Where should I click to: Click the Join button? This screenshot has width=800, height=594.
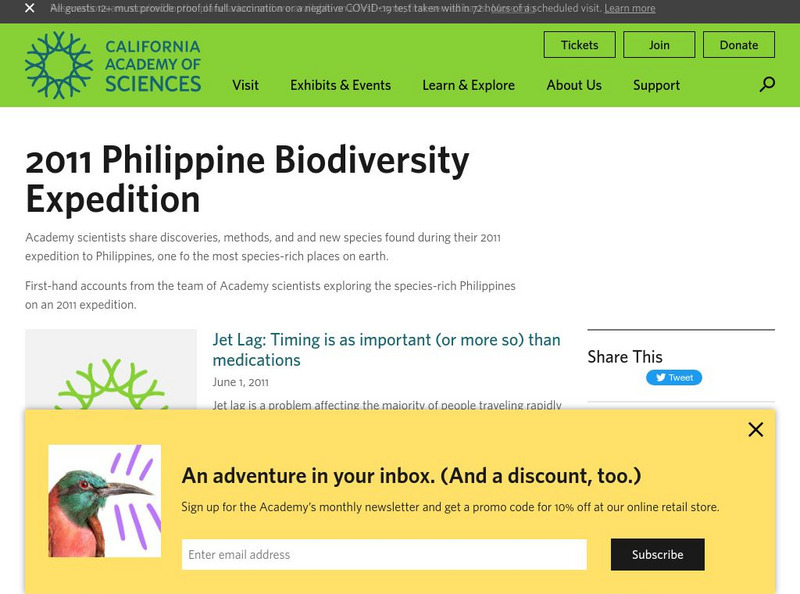point(659,45)
